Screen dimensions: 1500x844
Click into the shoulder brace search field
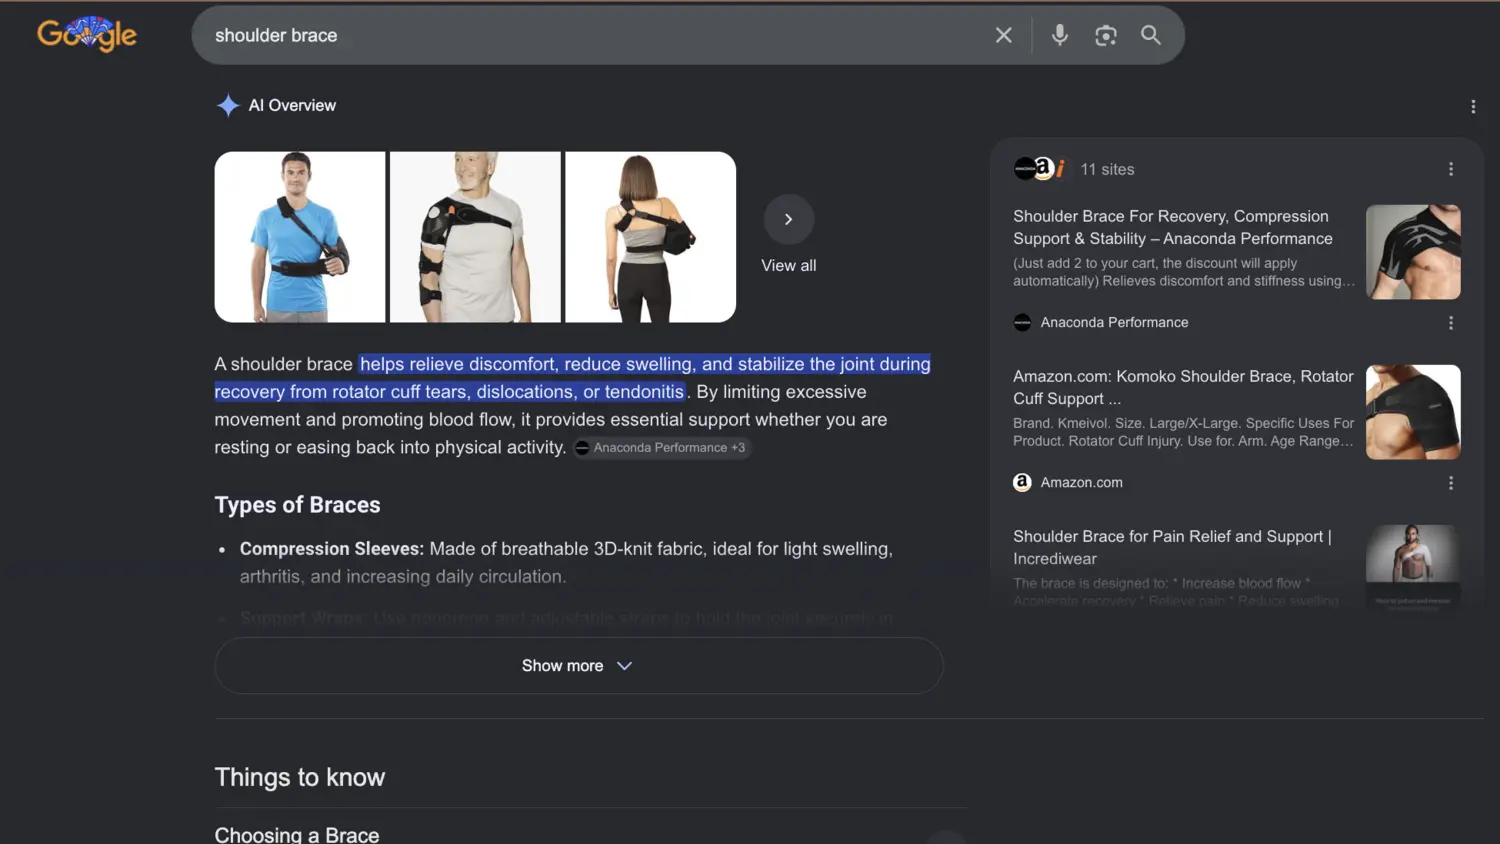tap(595, 35)
